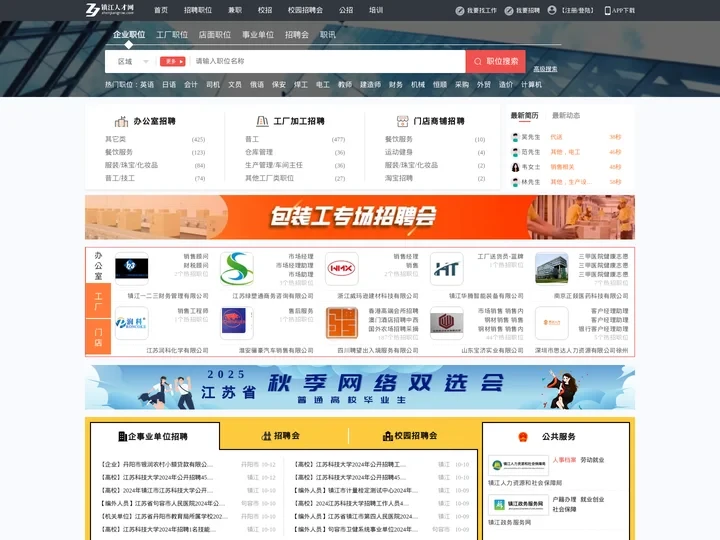
Task: Click 林先生's avatar icon
Action: pyautogui.click(x=515, y=182)
